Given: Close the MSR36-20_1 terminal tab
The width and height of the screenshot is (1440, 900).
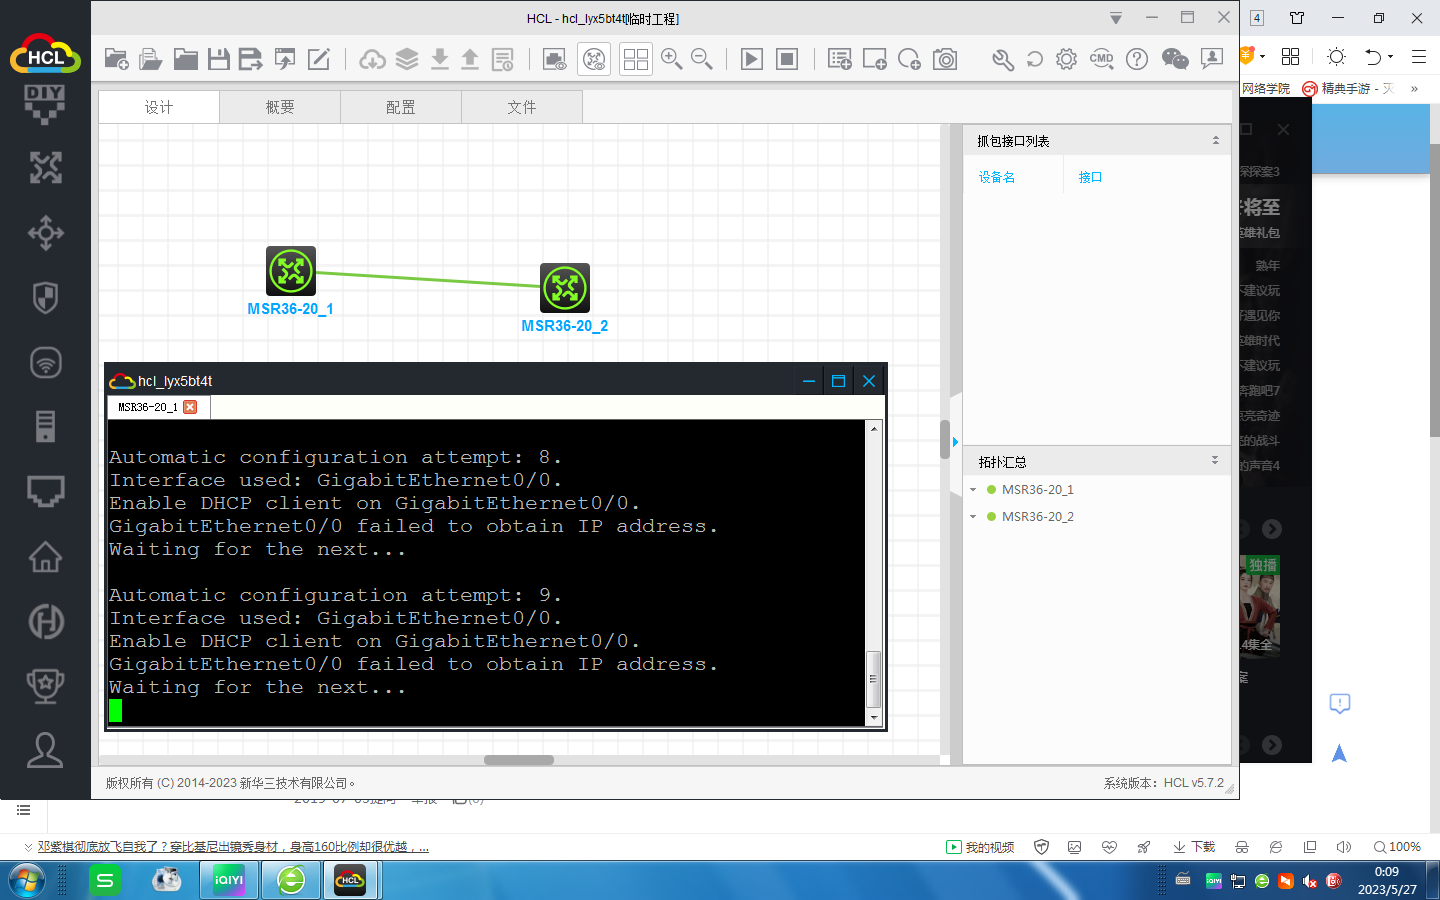Looking at the screenshot, I should [190, 407].
